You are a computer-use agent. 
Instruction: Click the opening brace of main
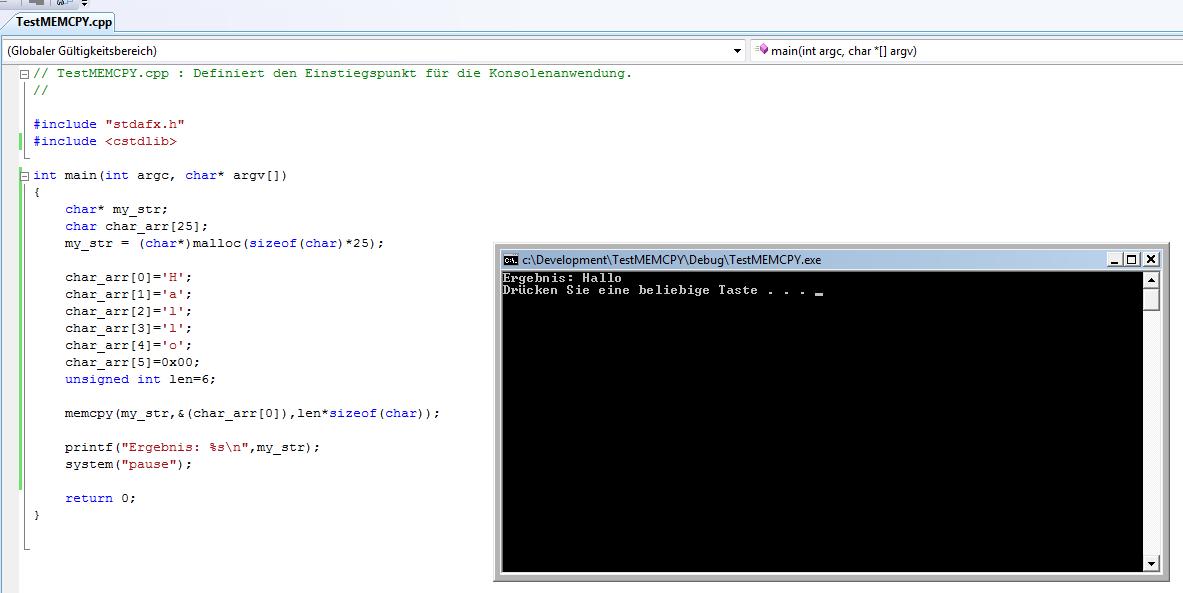coord(37,192)
